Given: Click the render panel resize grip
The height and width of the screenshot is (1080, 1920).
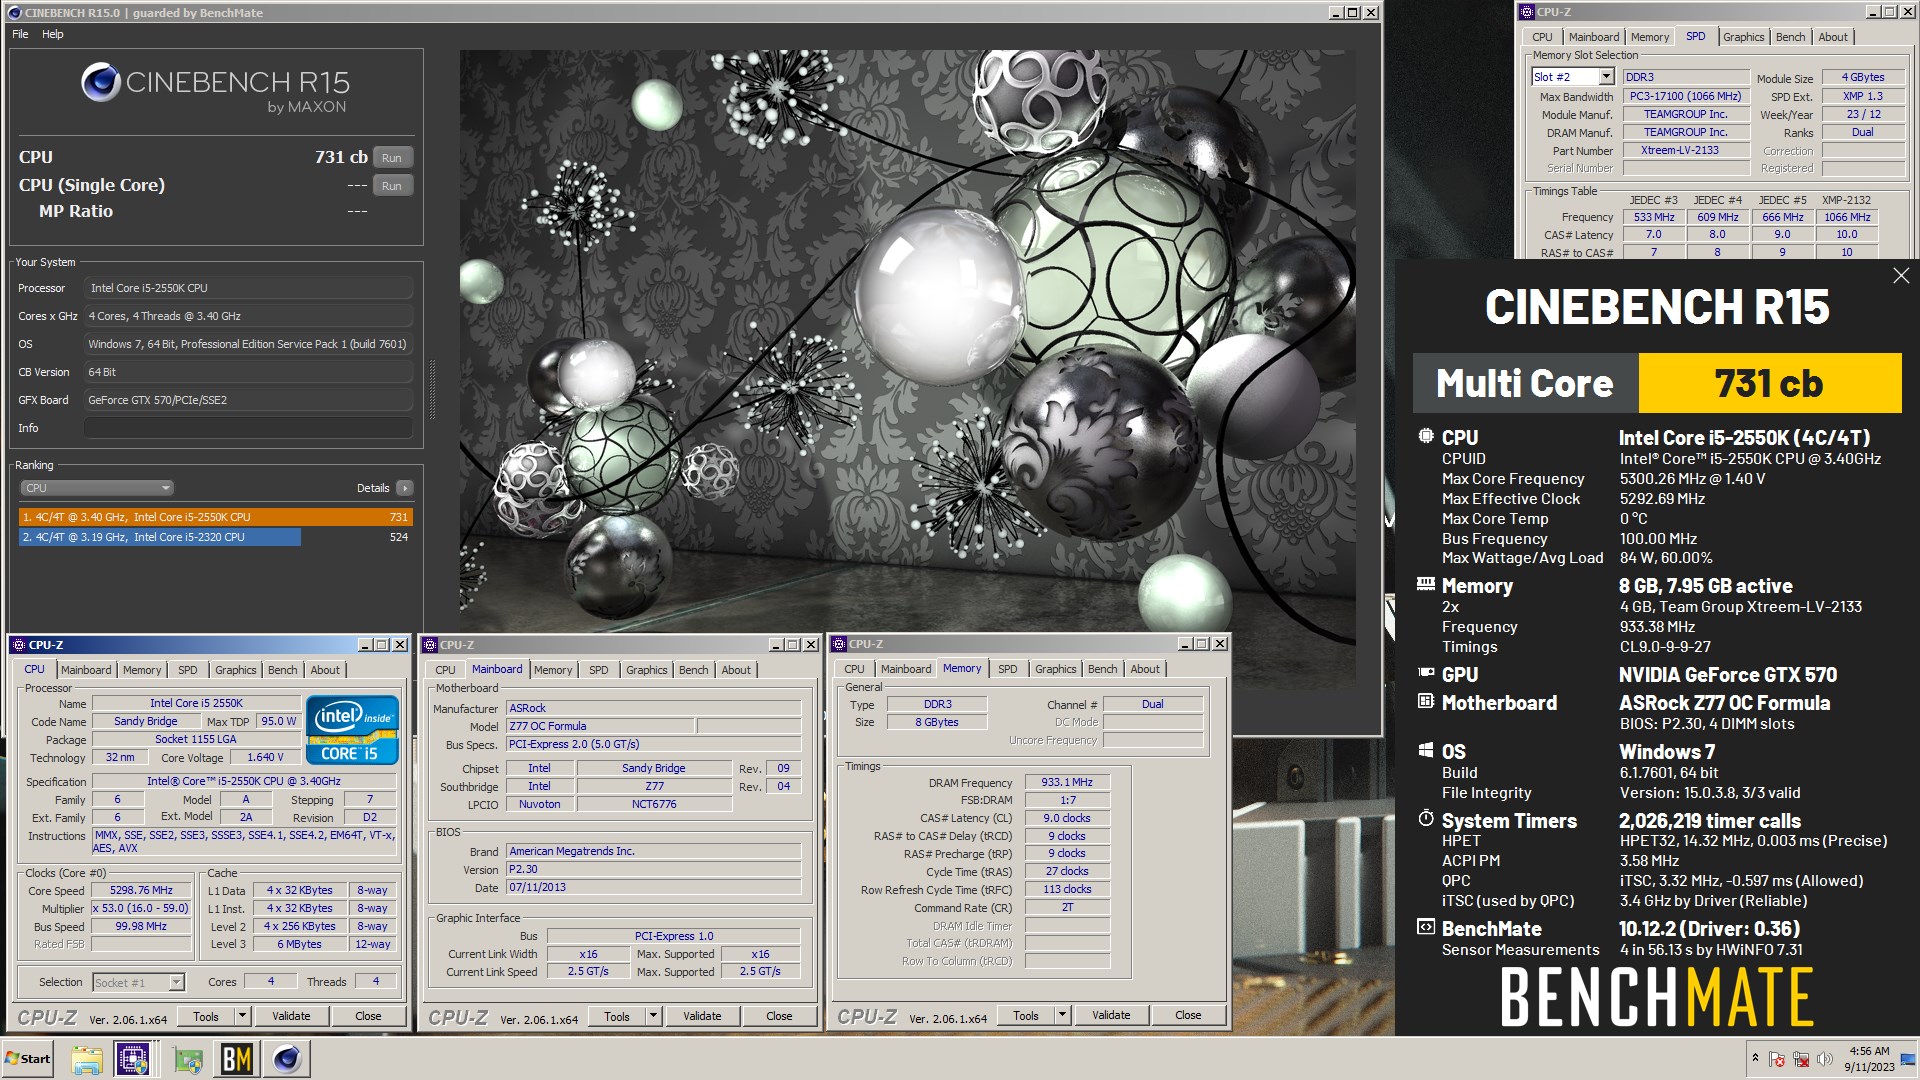Looking at the screenshot, I should point(433,390).
